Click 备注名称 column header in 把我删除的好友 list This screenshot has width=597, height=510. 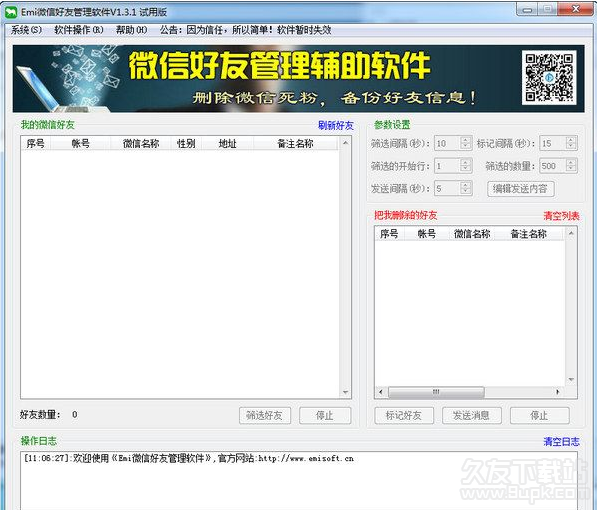point(528,234)
